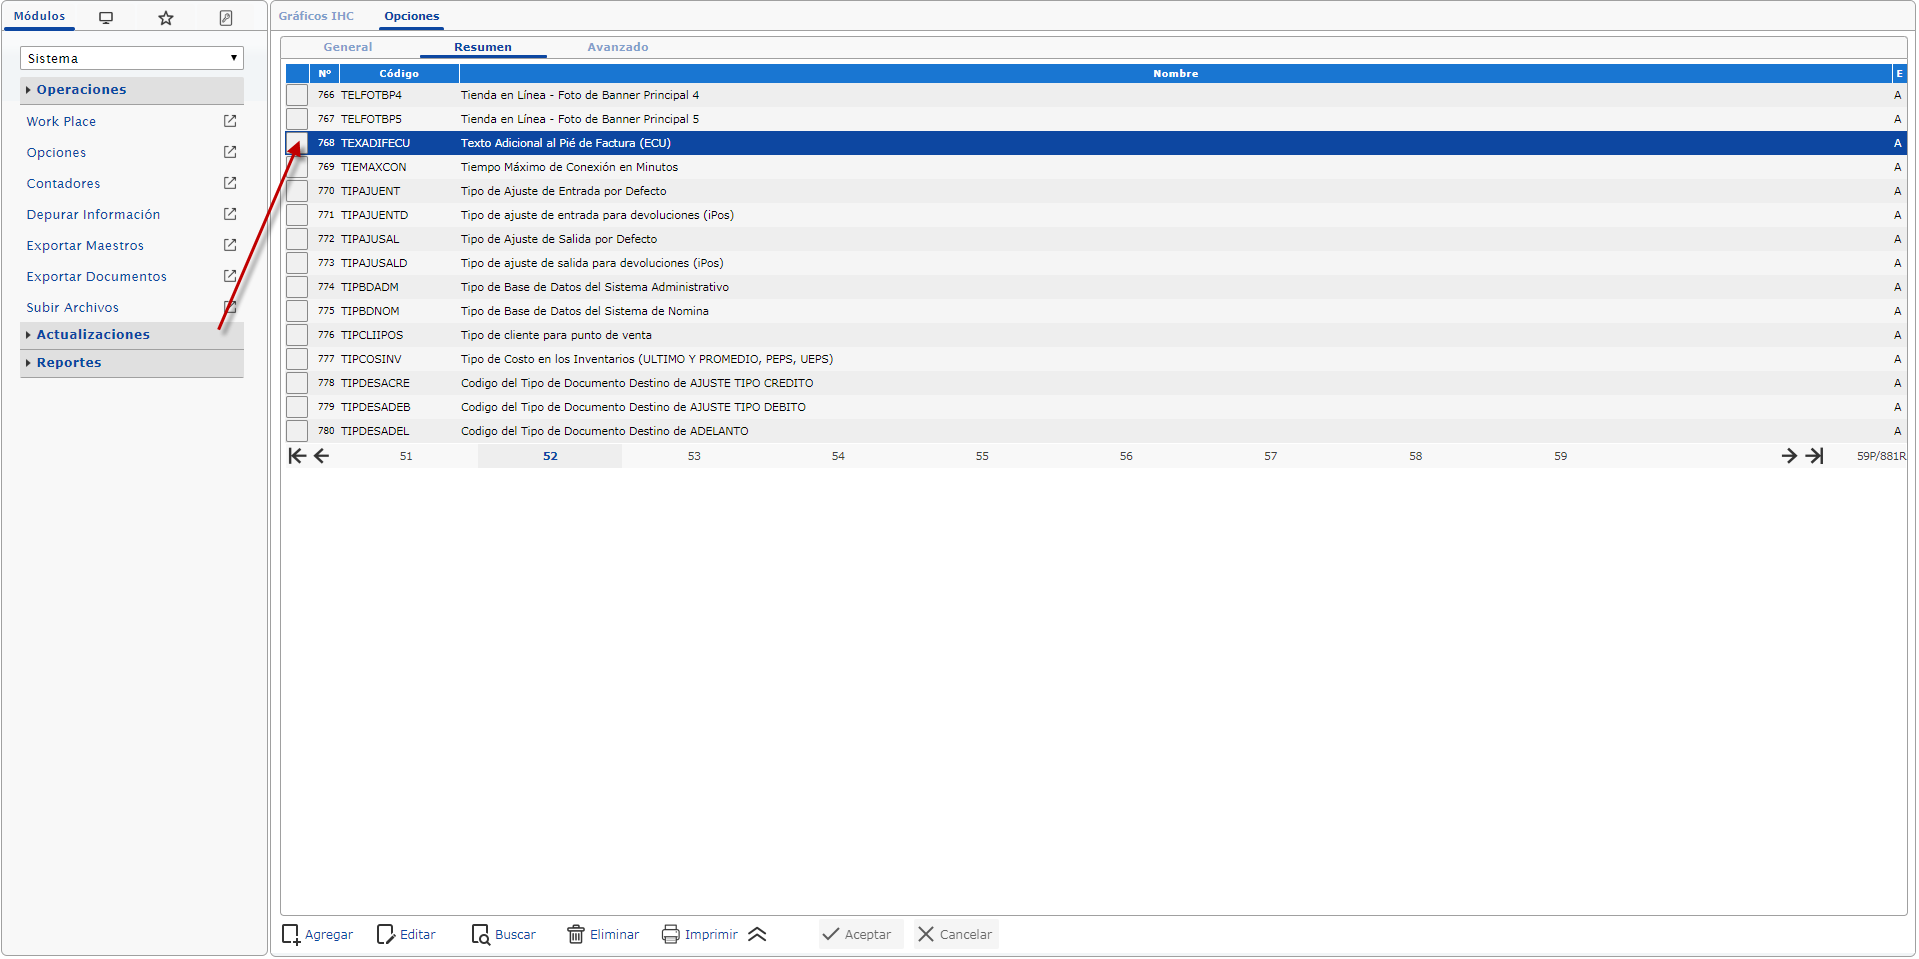Open the favorites star icon tab

pyautogui.click(x=166, y=18)
